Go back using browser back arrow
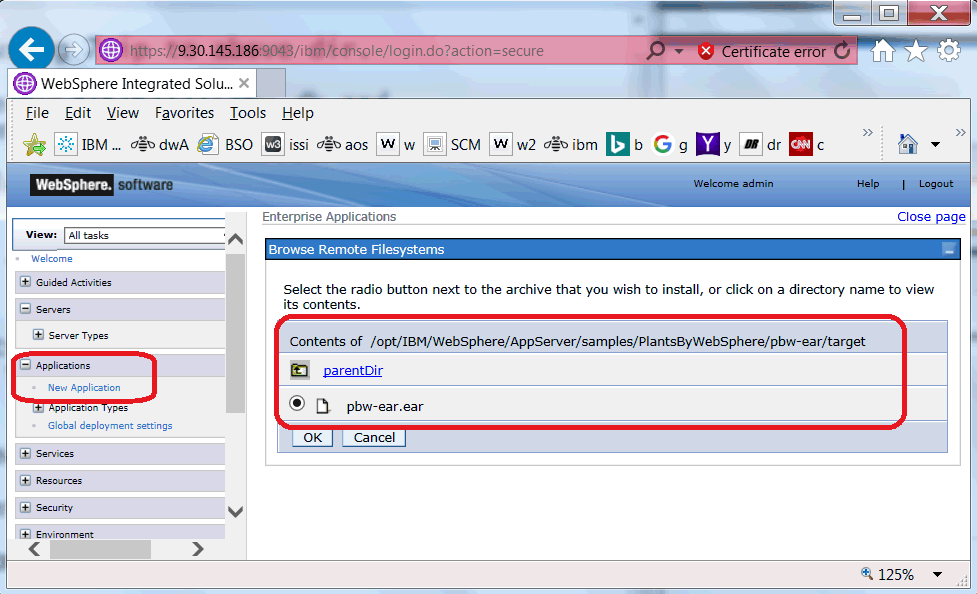 pos(31,49)
